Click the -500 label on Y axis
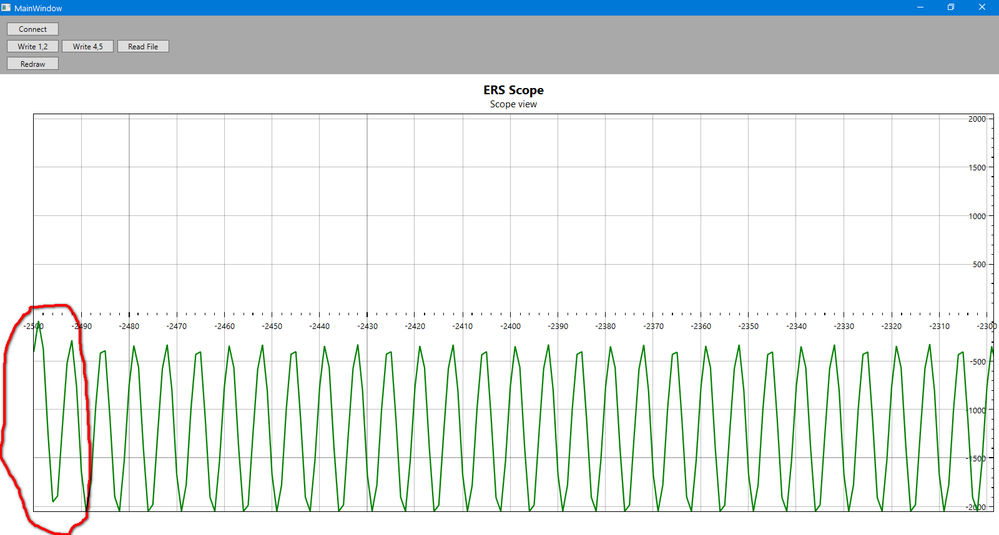 (x=977, y=362)
